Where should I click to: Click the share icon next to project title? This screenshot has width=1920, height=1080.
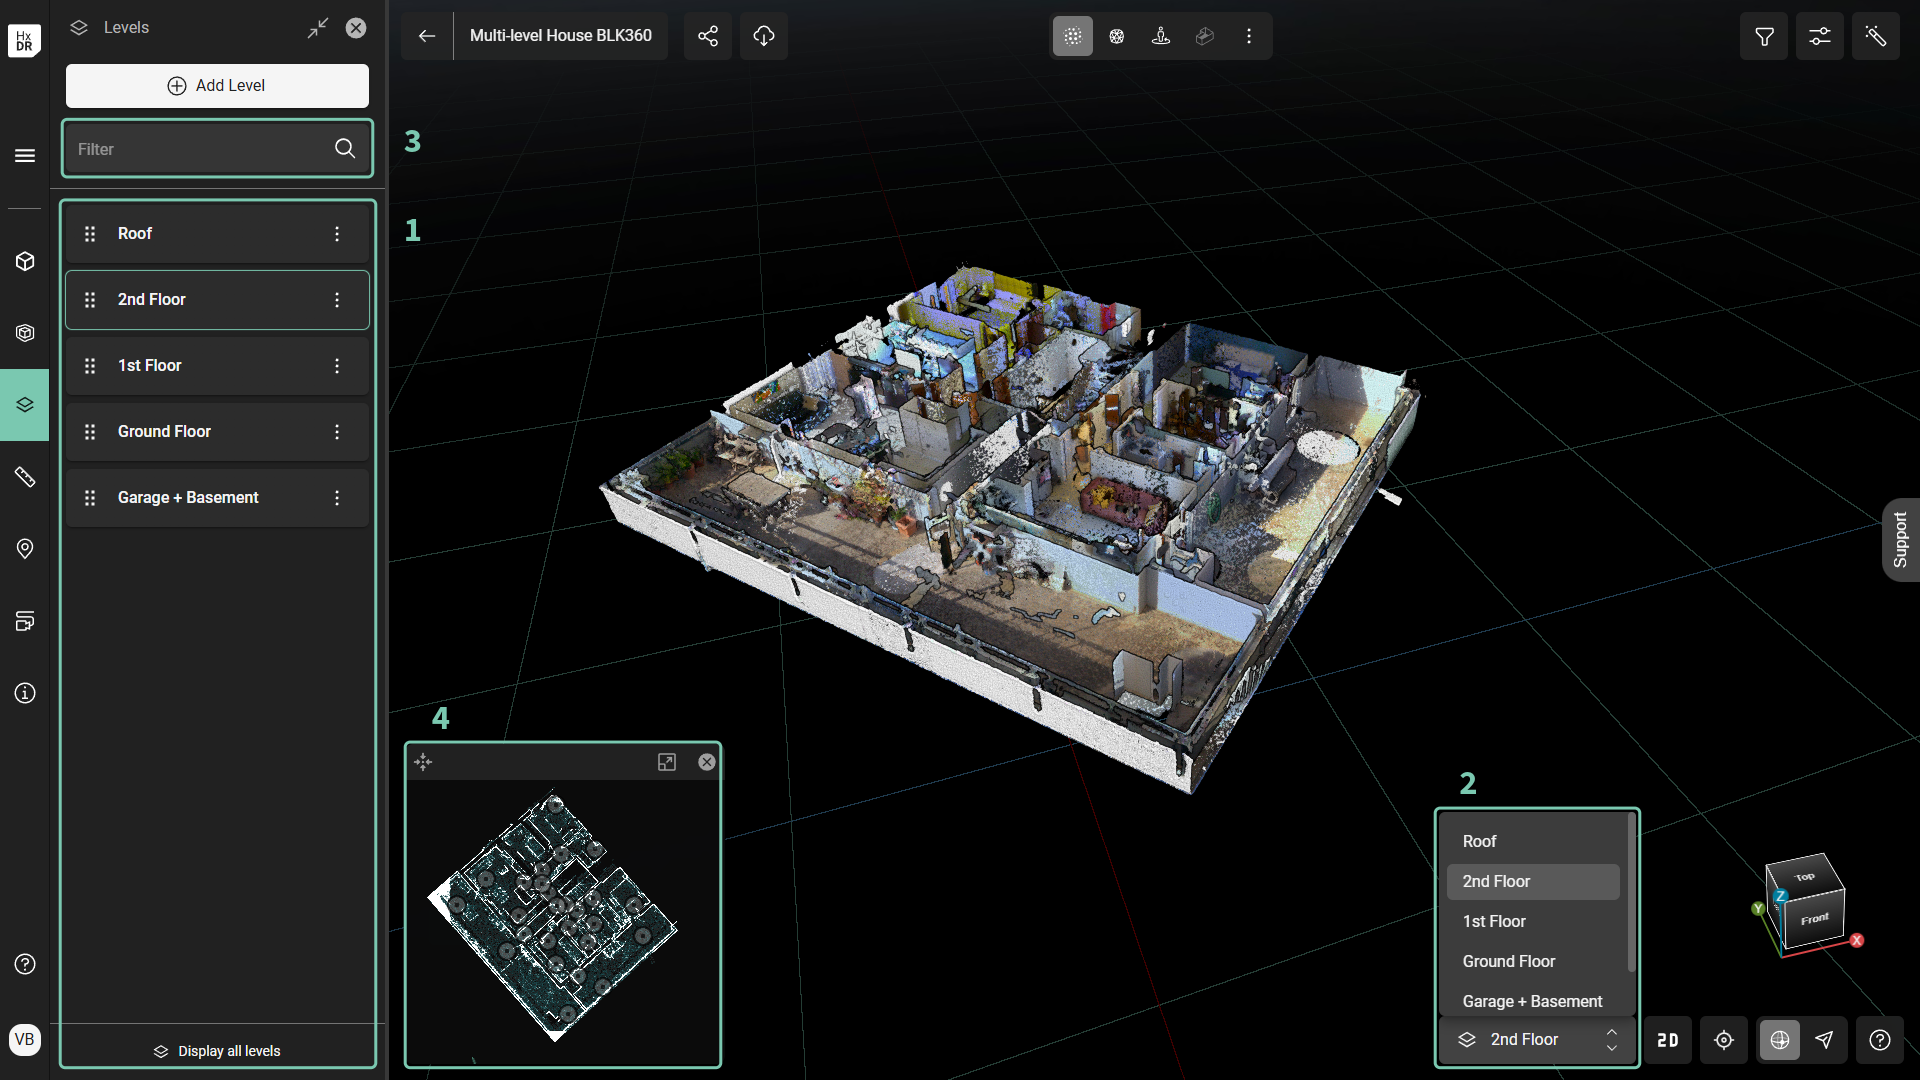coord(708,36)
